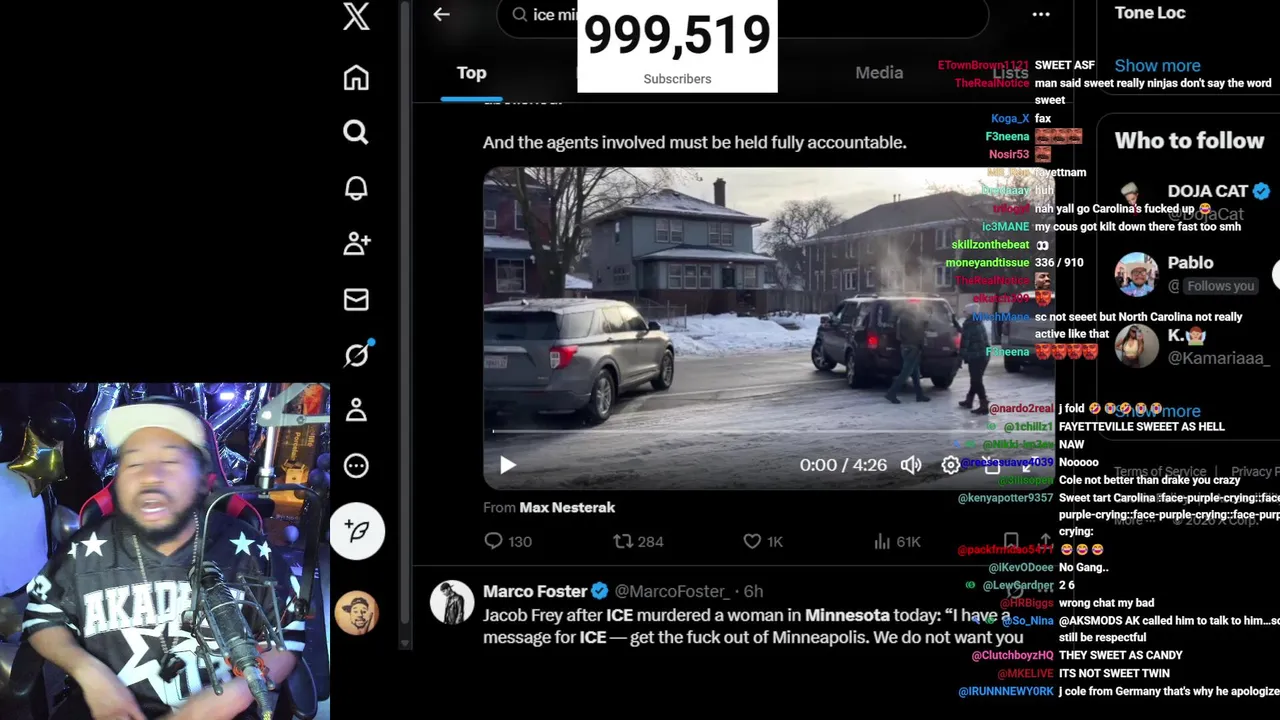Viewport: 1280px width, 720px height.
Task: Switch to the Top tab
Action: point(471,73)
